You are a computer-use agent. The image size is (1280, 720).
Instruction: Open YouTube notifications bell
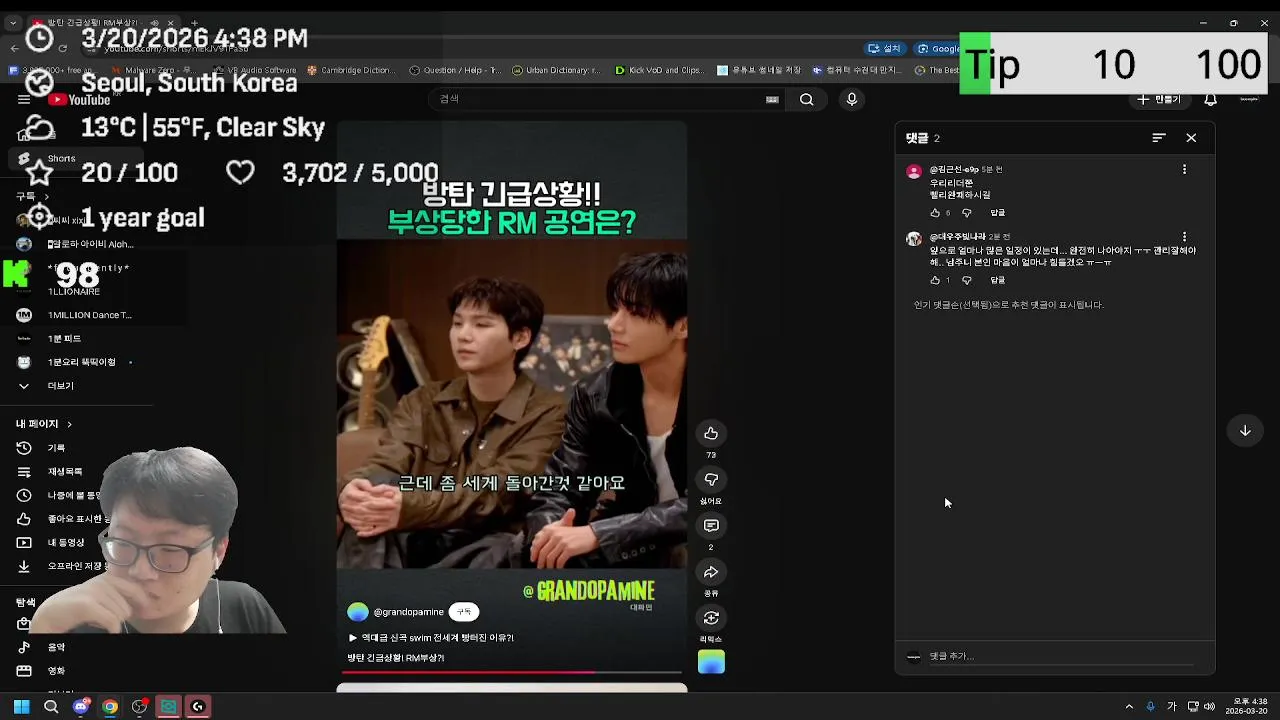coord(1210,99)
